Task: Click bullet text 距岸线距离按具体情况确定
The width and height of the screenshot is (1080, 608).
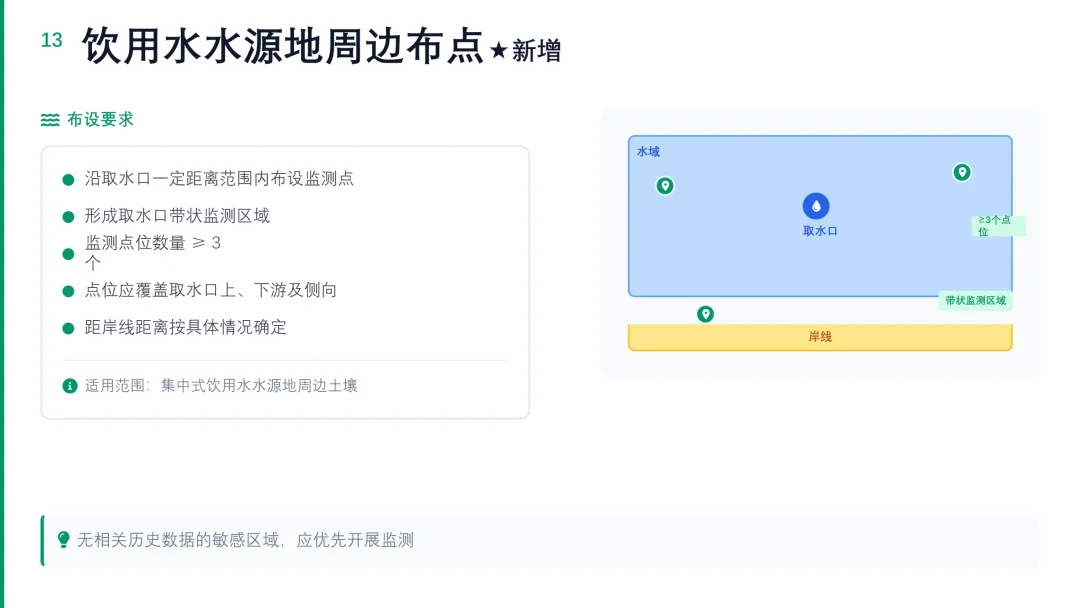Action: click(185, 328)
